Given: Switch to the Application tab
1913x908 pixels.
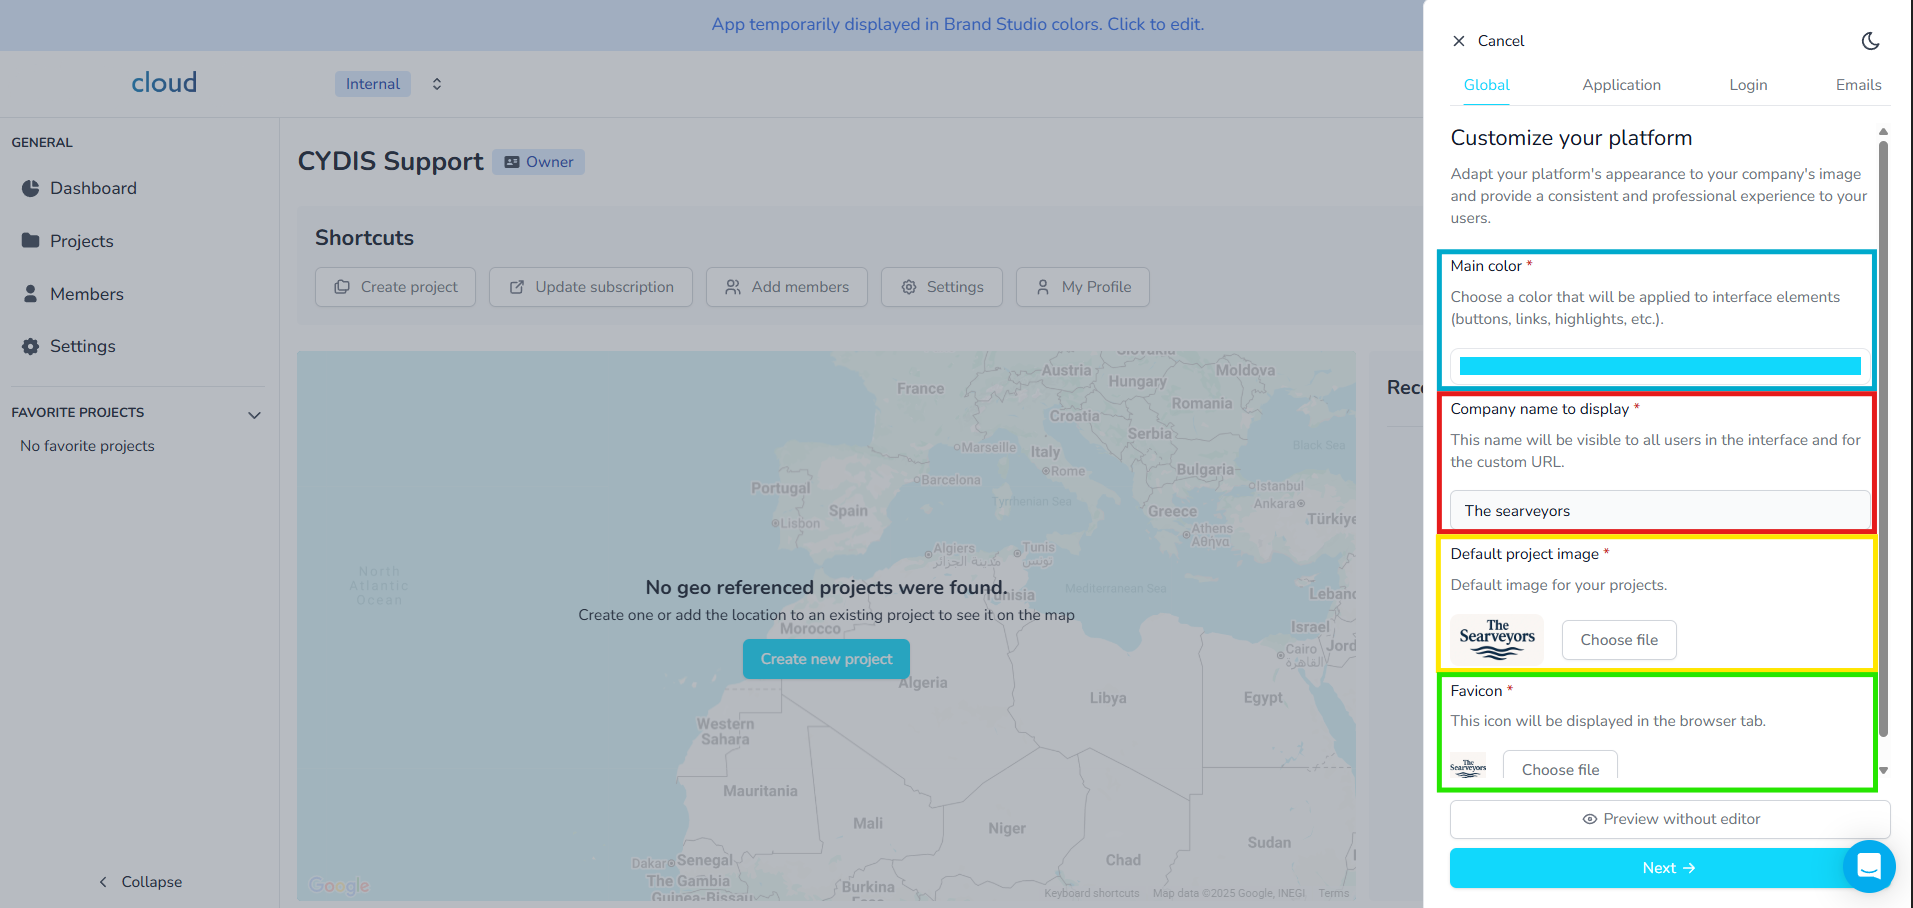Looking at the screenshot, I should (x=1621, y=85).
